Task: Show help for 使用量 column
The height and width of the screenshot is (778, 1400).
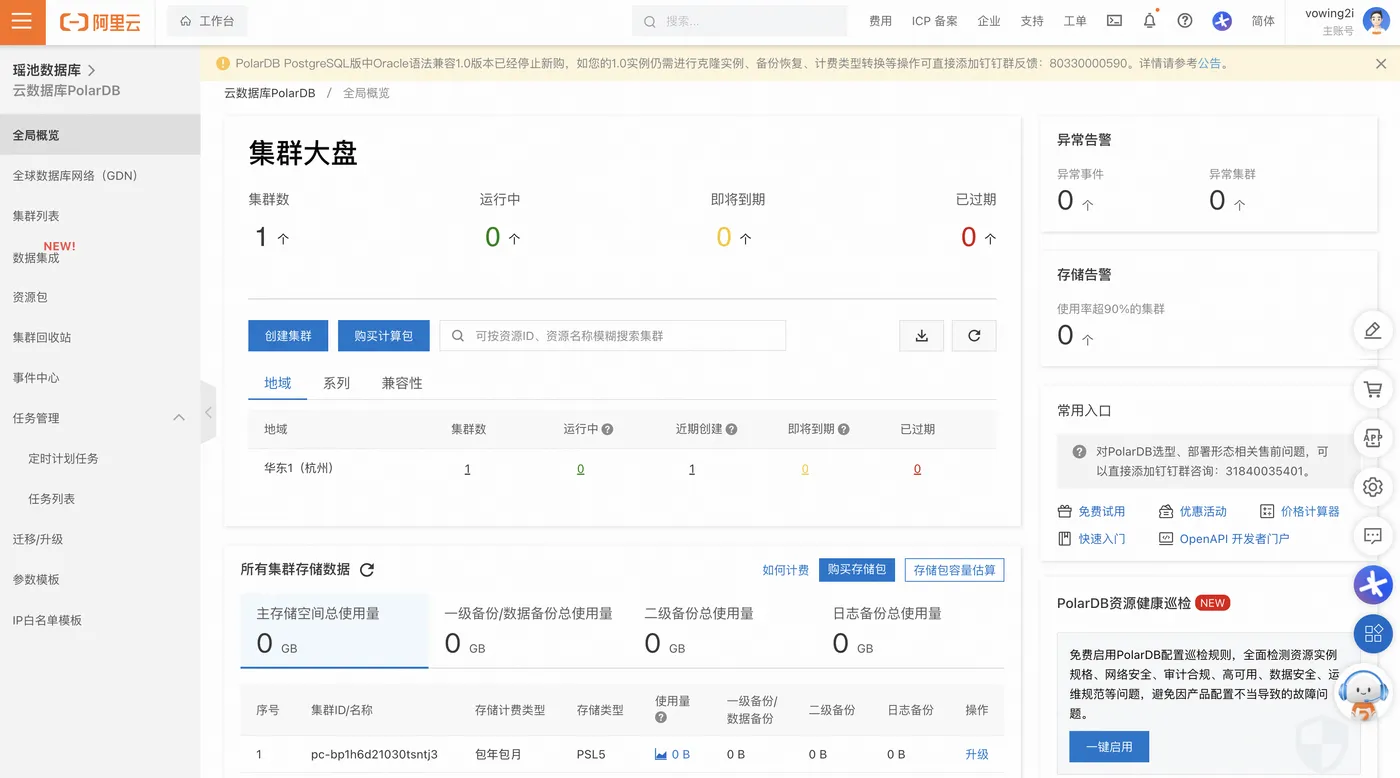Action: pyautogui.click(x=661, y=718)
